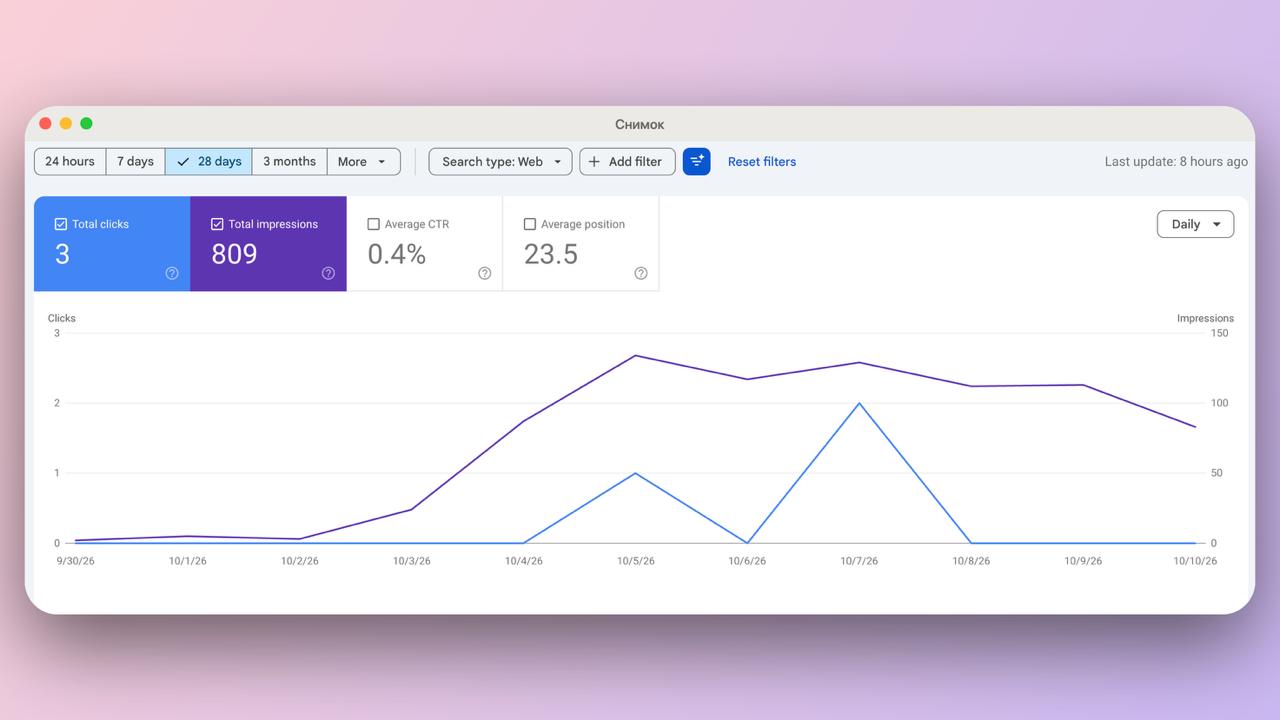Image resolution: width=1280 pixels, height=720 pixels.
Task: Click the 9/30/26 date label on axis
Action: (x=75, y=561)
